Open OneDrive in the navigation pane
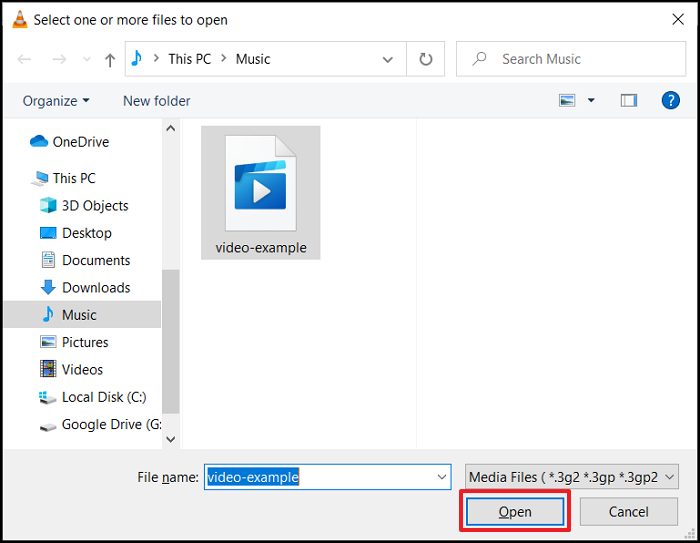700x543 pixels. 80,142
